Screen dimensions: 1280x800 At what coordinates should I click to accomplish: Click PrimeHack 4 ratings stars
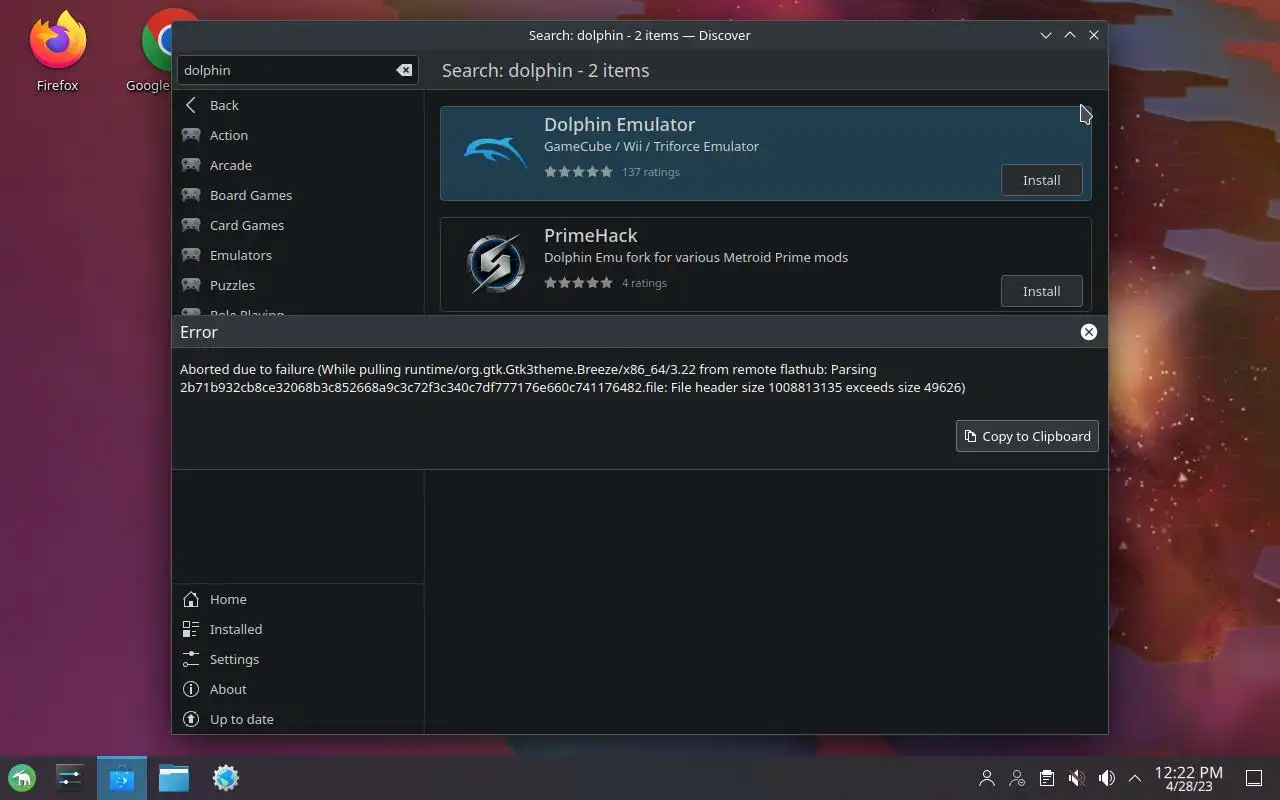[x=578, y=283]
